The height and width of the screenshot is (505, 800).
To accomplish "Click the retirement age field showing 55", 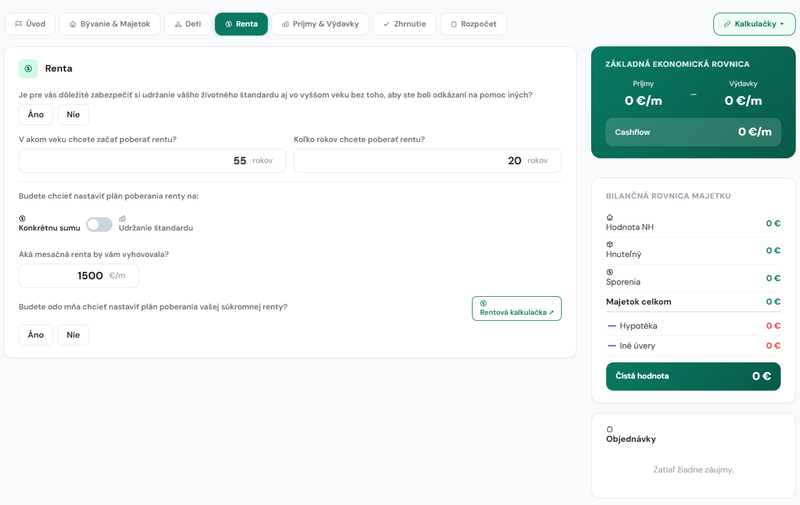I will (153, 161).
